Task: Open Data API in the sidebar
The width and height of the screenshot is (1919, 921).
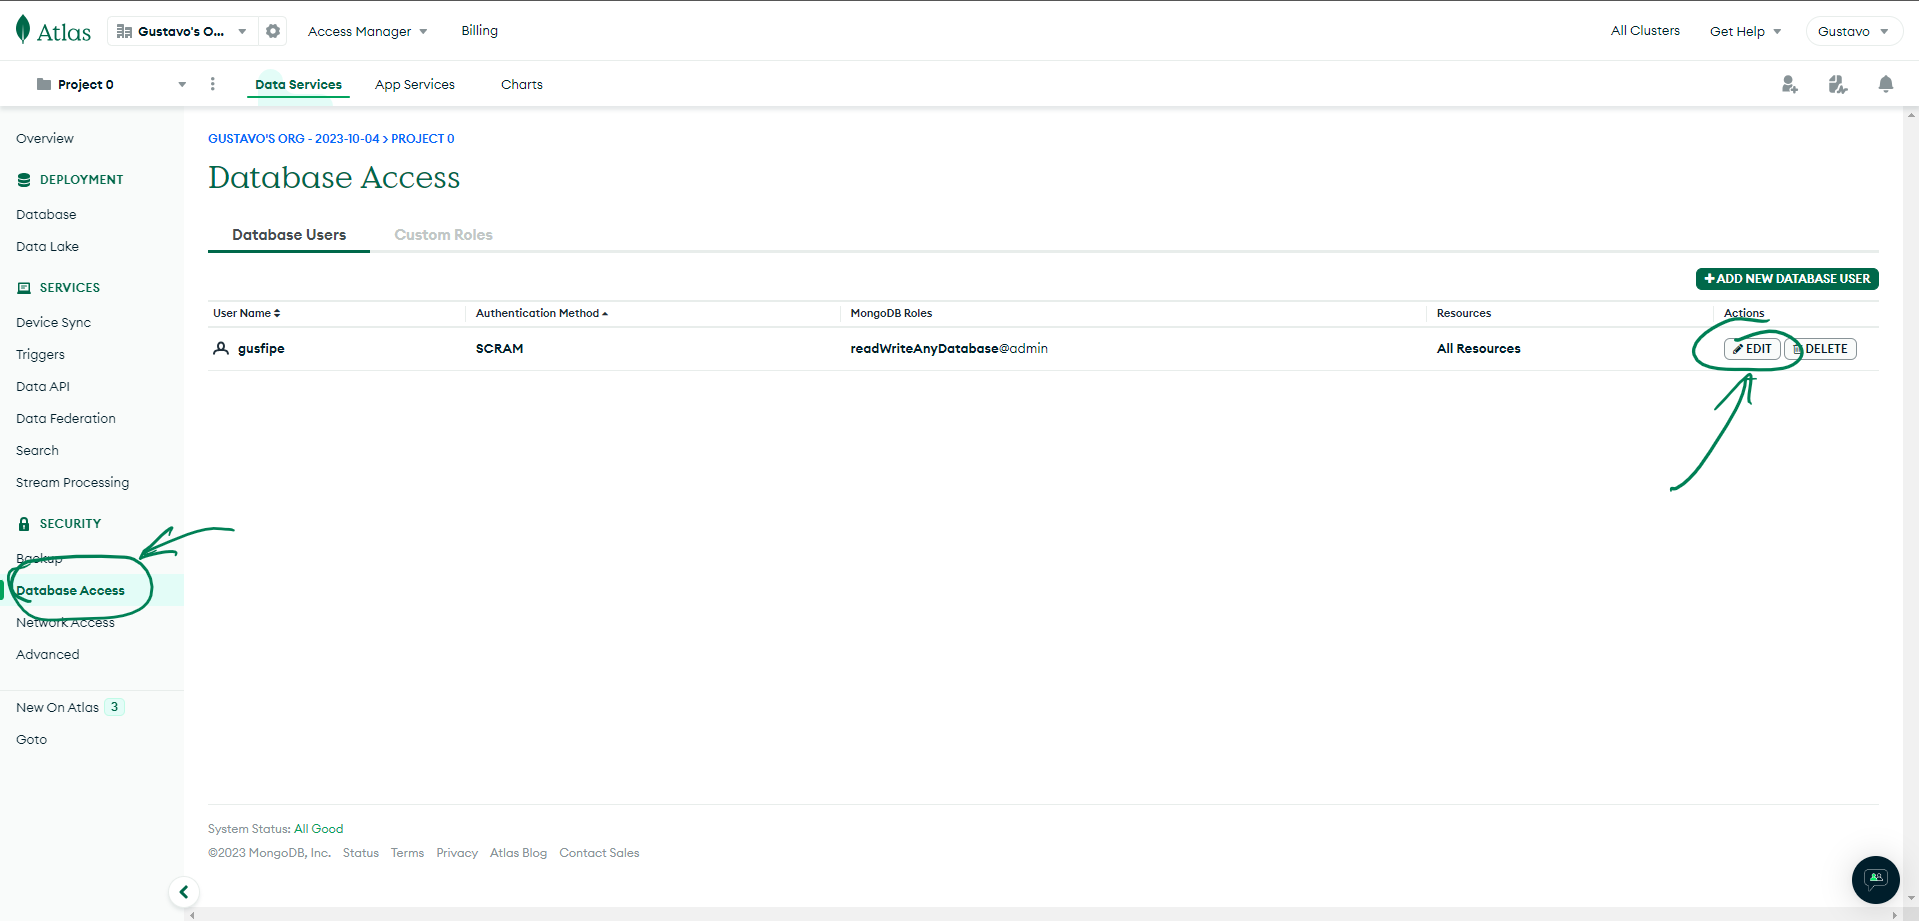Action: [43, 387]
